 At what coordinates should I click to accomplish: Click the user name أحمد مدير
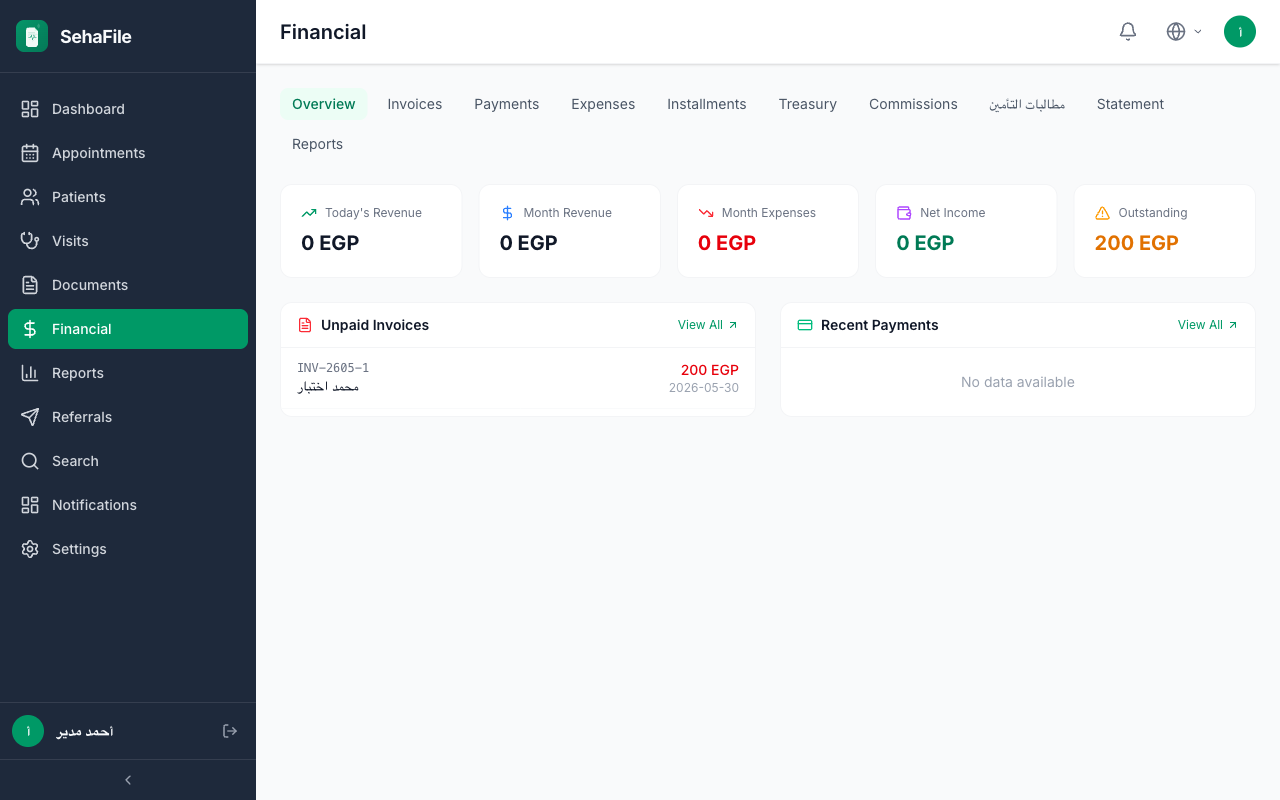tap(85, 731)
